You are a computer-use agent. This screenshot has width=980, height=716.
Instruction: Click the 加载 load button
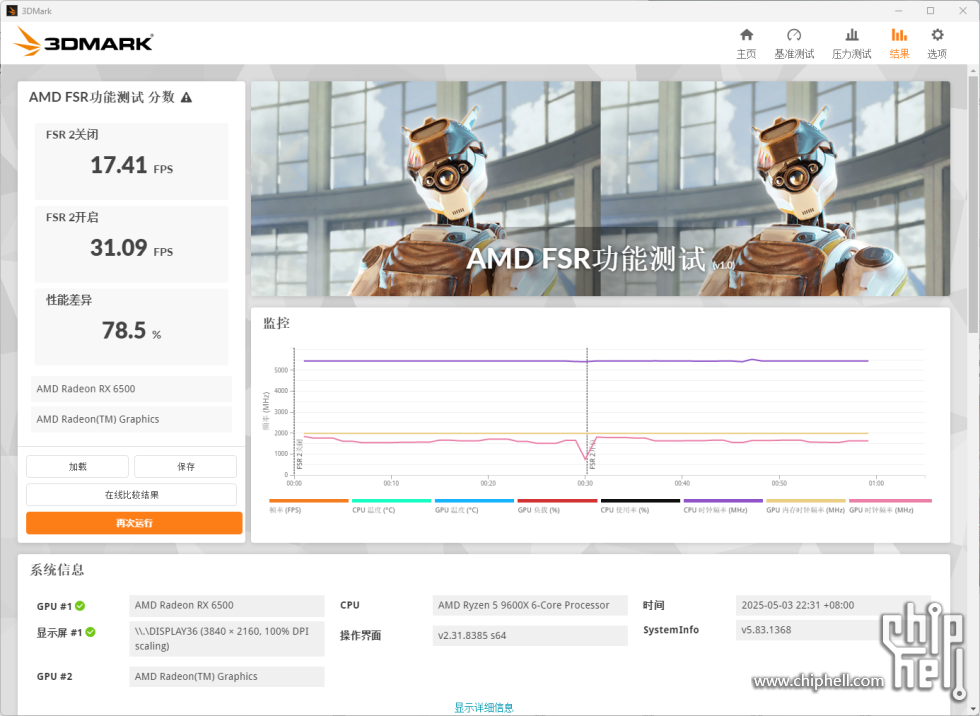pos(78,467)
